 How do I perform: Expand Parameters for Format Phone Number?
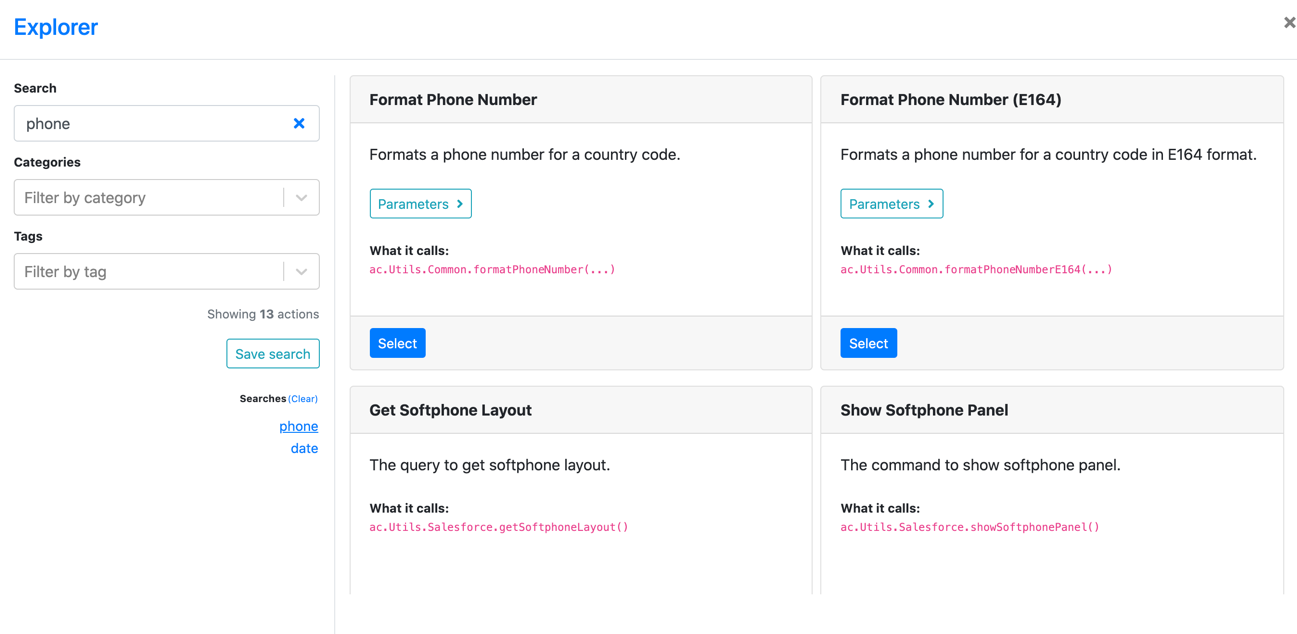pos(420,204)
